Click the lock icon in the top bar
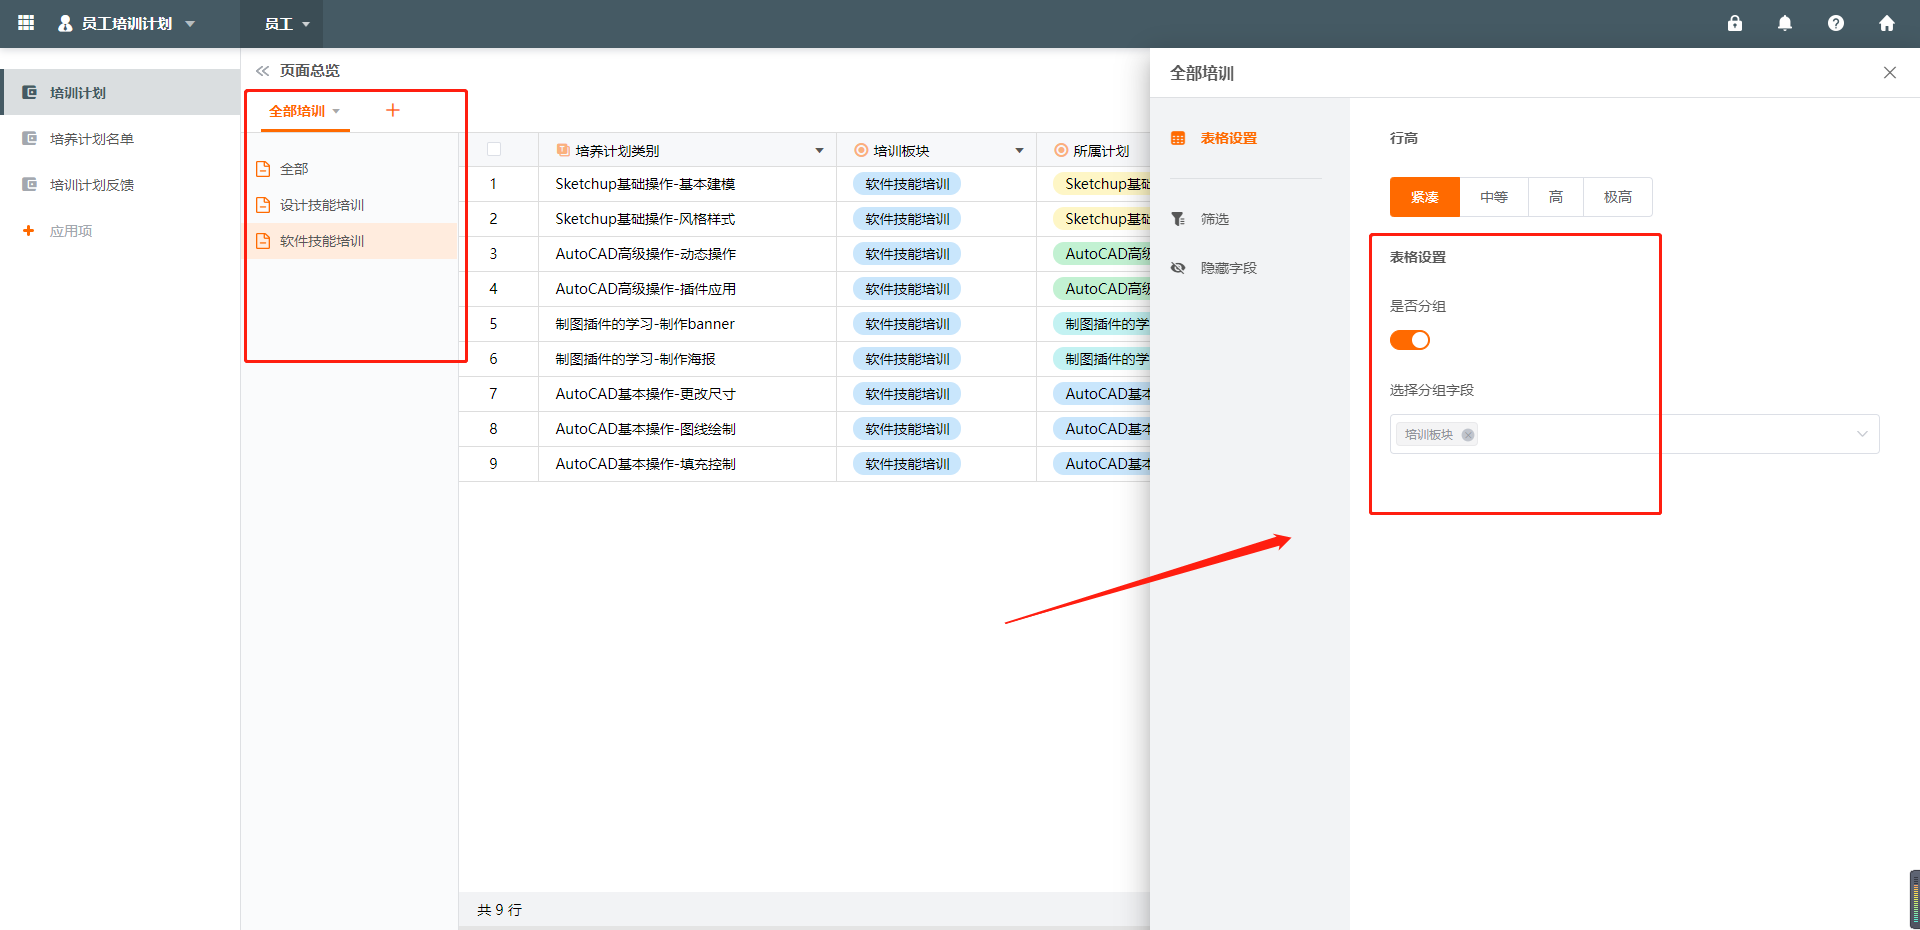Image resolution: width=1920 pixels, height=930 pixels. (x=1735, y=23)
